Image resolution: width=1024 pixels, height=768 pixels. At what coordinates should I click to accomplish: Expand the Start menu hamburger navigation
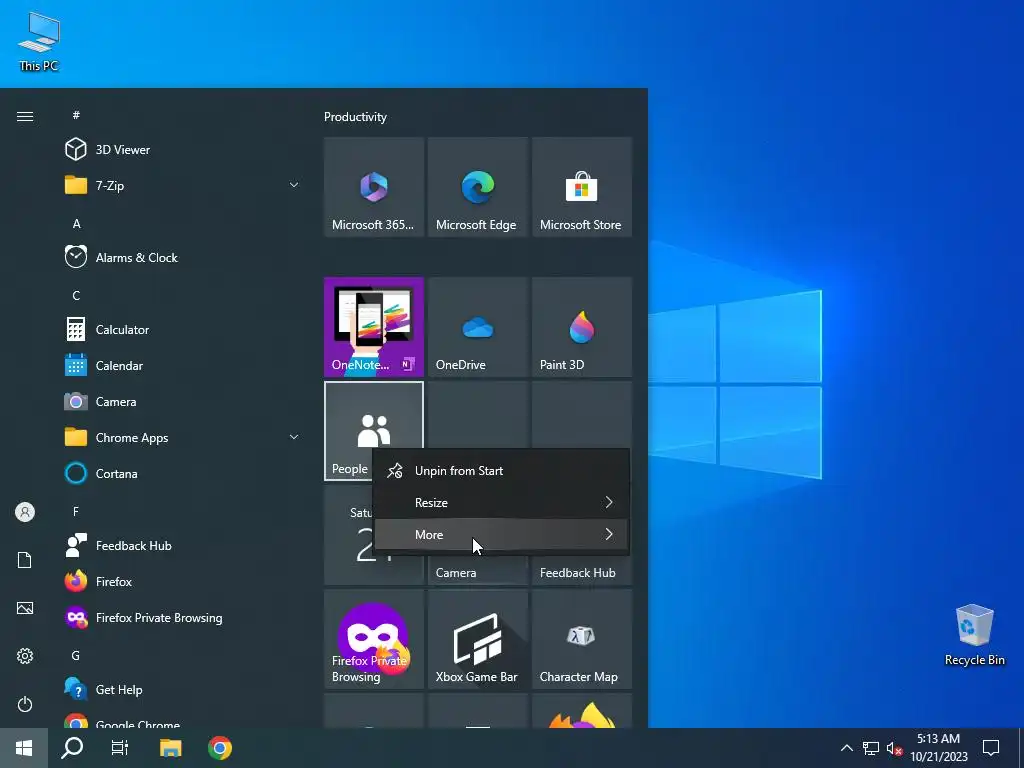(25, 116)
